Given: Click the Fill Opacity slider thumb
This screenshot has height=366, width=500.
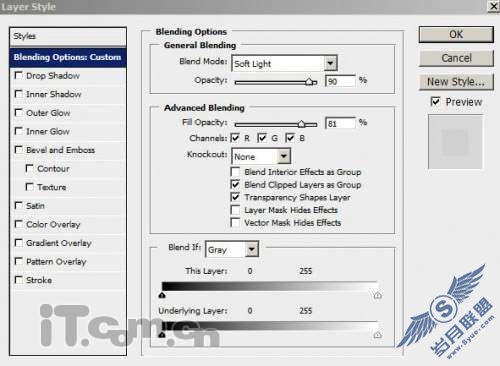Looking at the screenshot, I should coord(301,124).
